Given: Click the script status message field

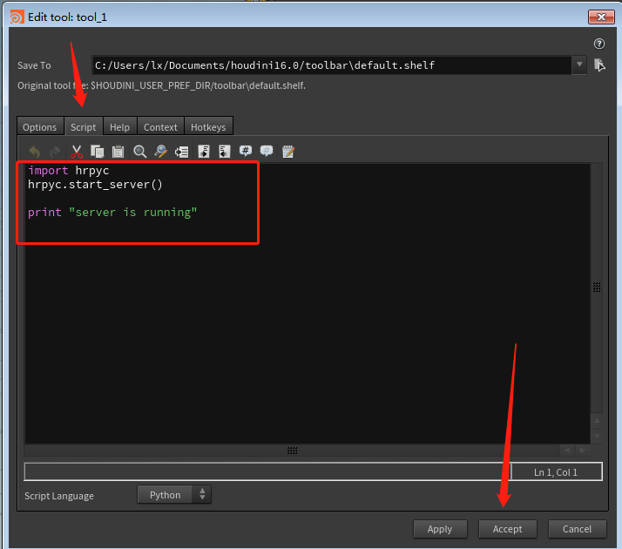Looking at the screenshot, I should pos(267,472).
